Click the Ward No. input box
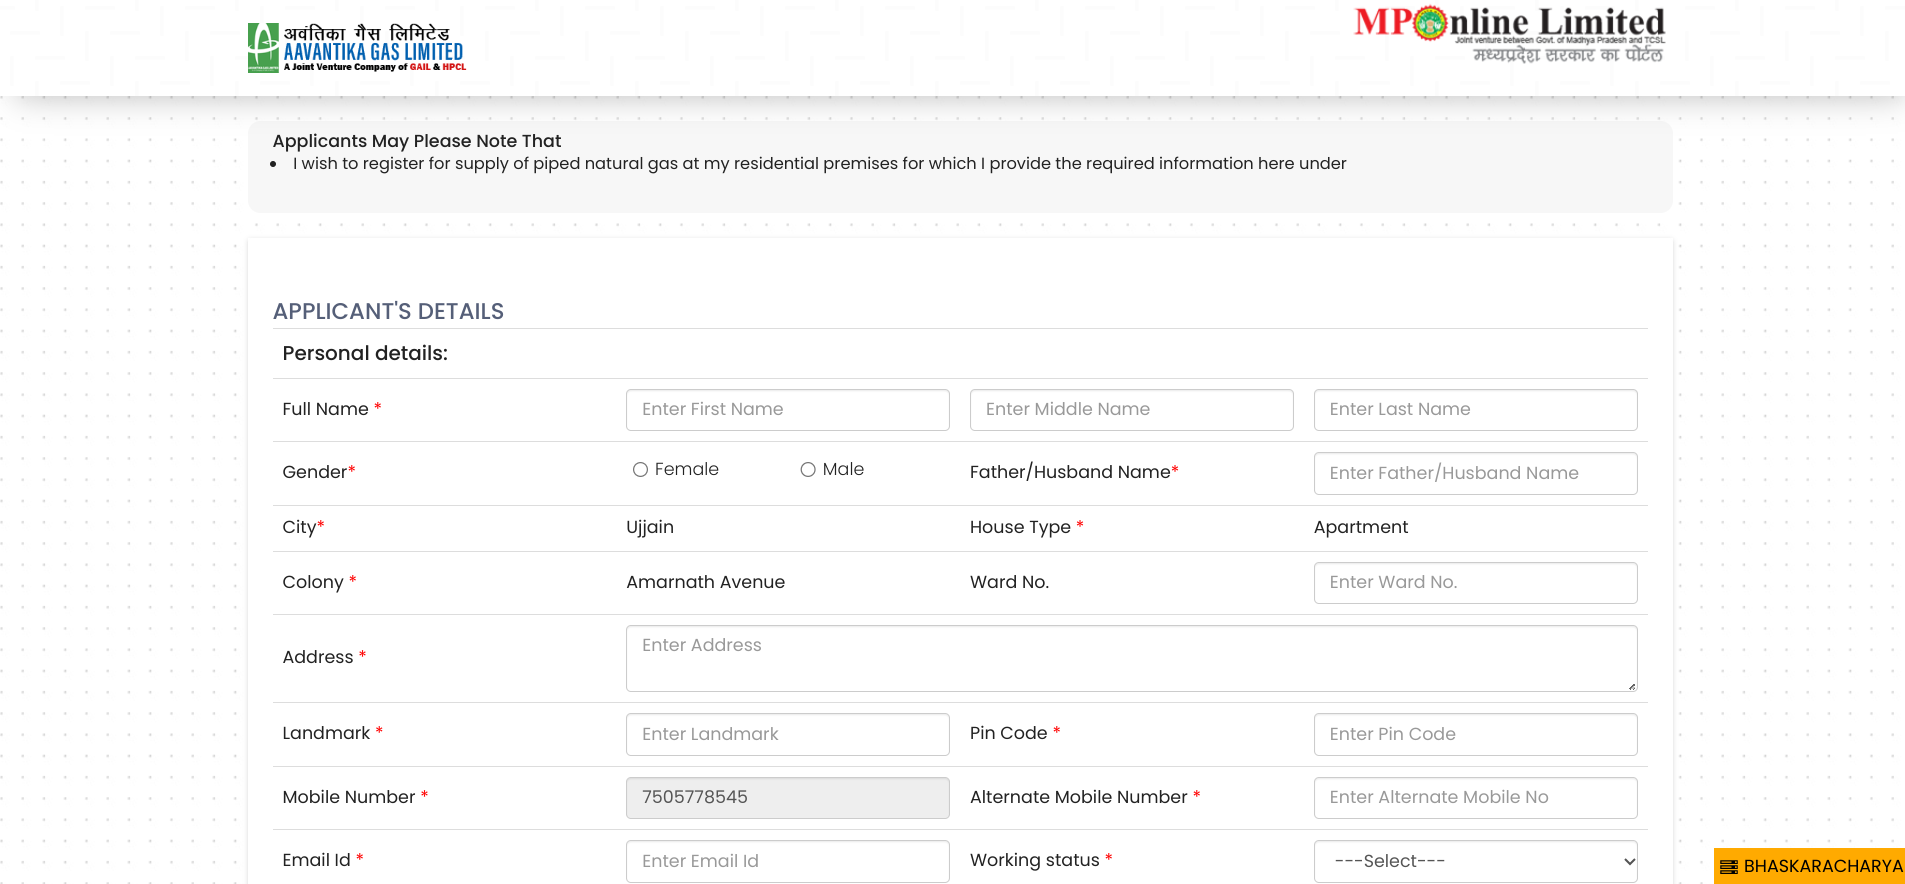This screenshot has height=884, width=1905. pos(1475,583)
